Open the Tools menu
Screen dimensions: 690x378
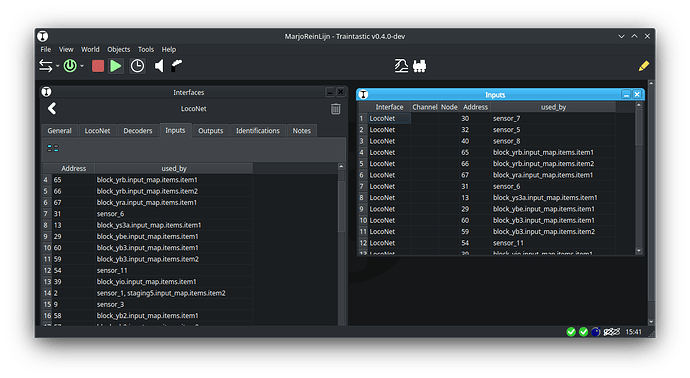point(146,49)
